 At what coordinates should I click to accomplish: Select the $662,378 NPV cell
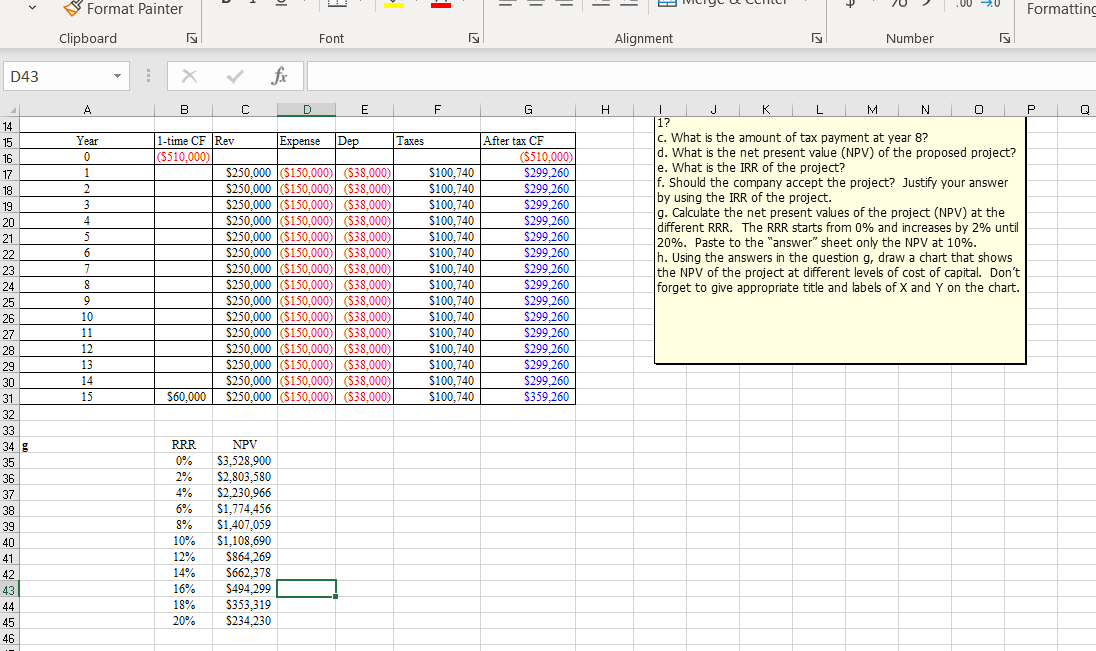point(245,573)
